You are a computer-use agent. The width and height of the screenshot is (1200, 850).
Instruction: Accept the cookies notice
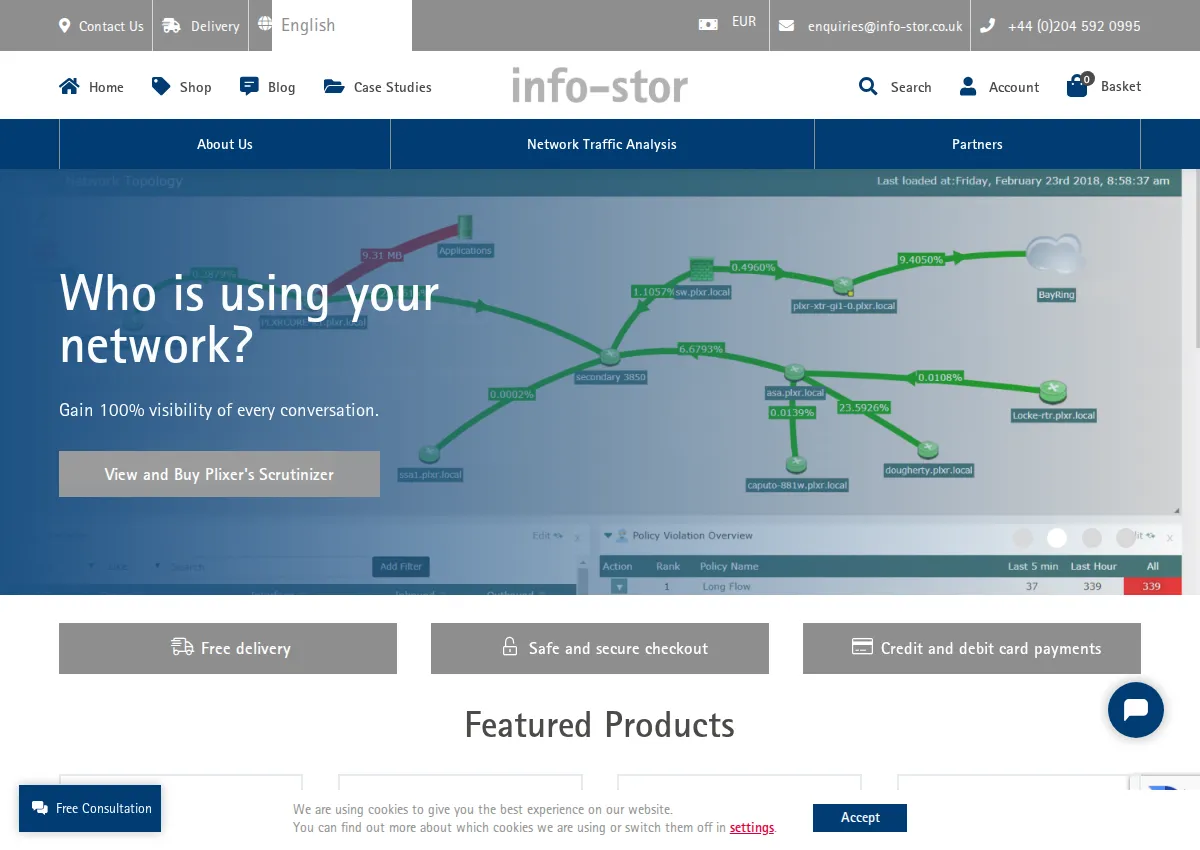pyautogui.click(x=860, y=817)
